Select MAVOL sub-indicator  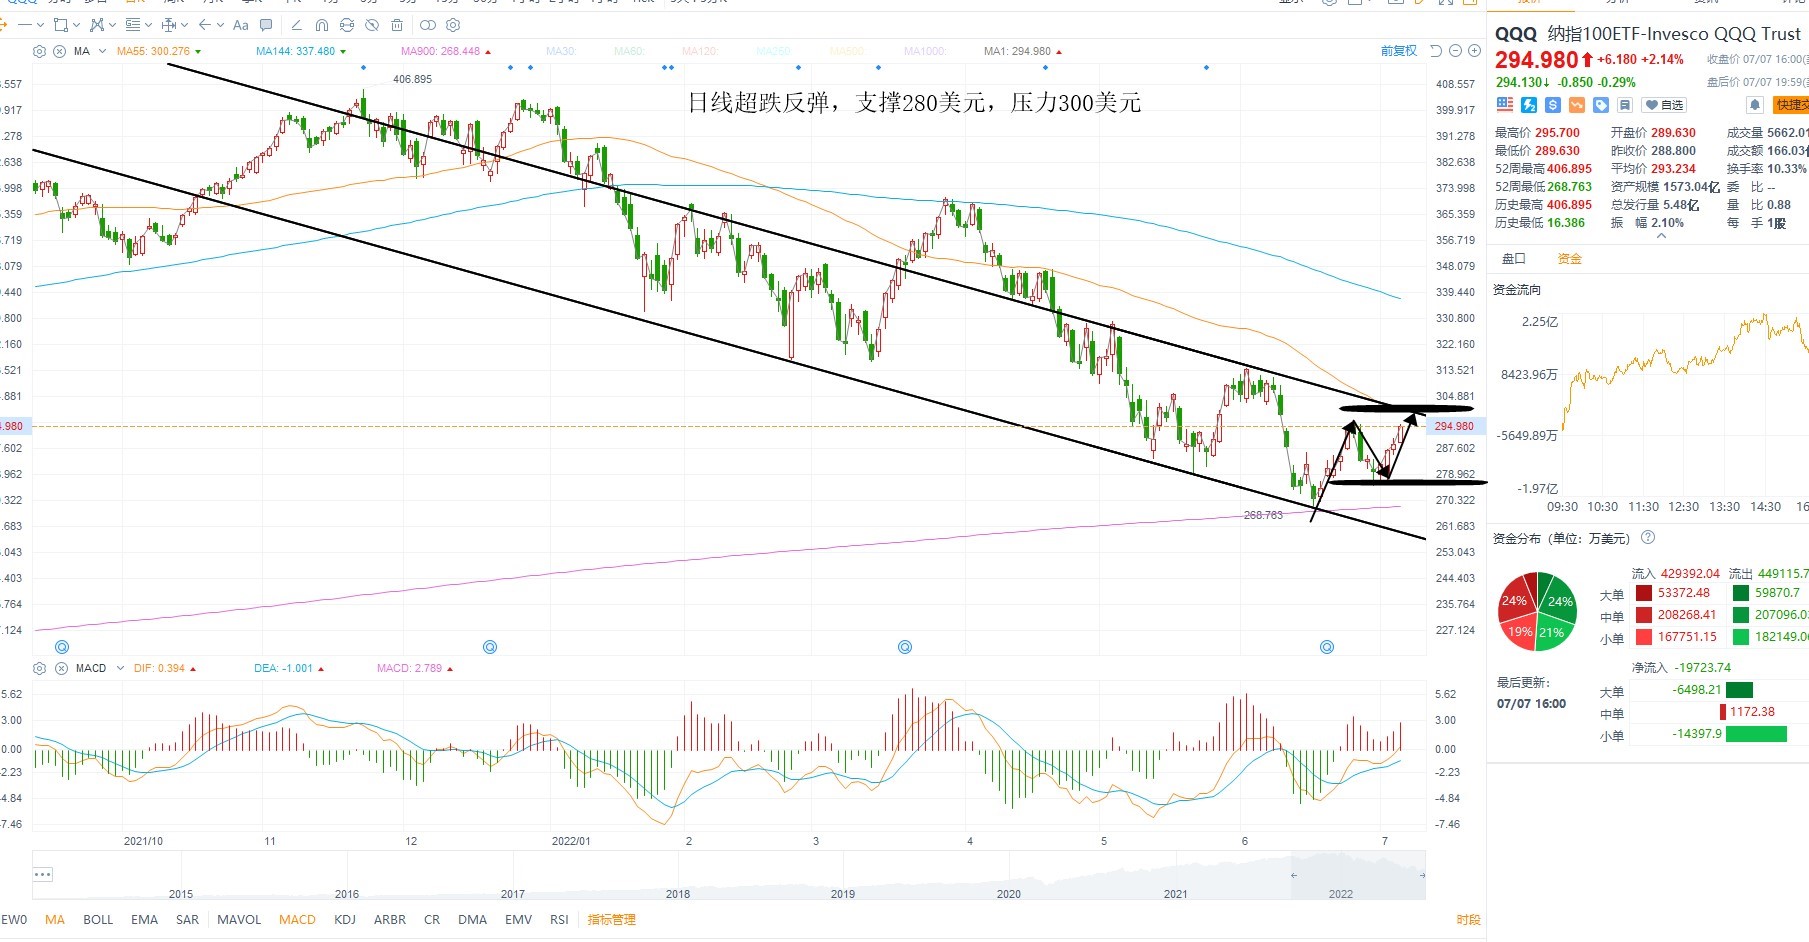[x=239, y=920]
